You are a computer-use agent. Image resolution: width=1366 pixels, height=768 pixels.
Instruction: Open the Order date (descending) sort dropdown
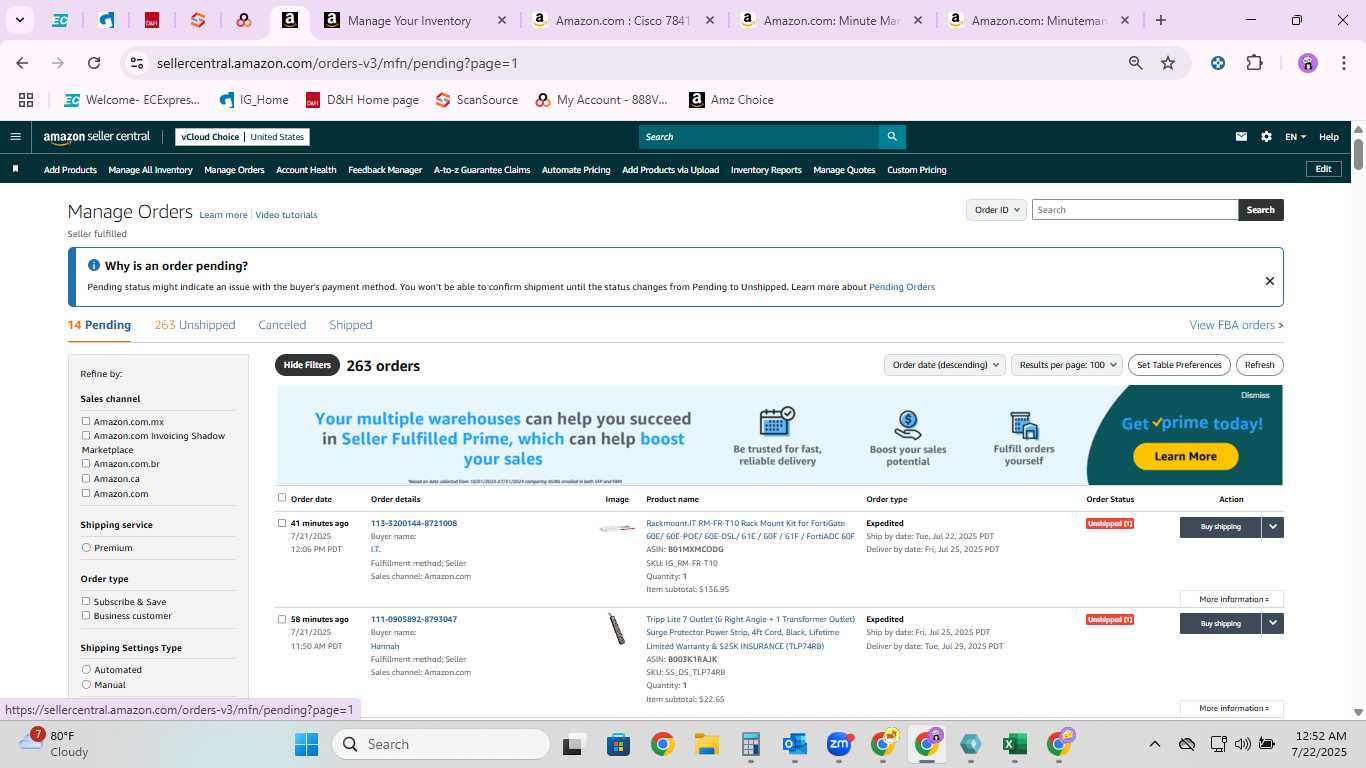[944, 365]
